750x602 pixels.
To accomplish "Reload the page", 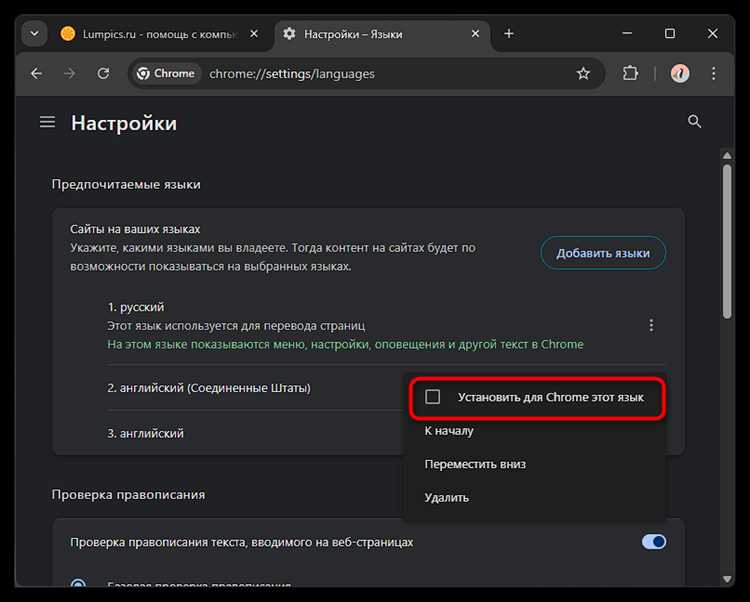I will [x=103, y=74].
